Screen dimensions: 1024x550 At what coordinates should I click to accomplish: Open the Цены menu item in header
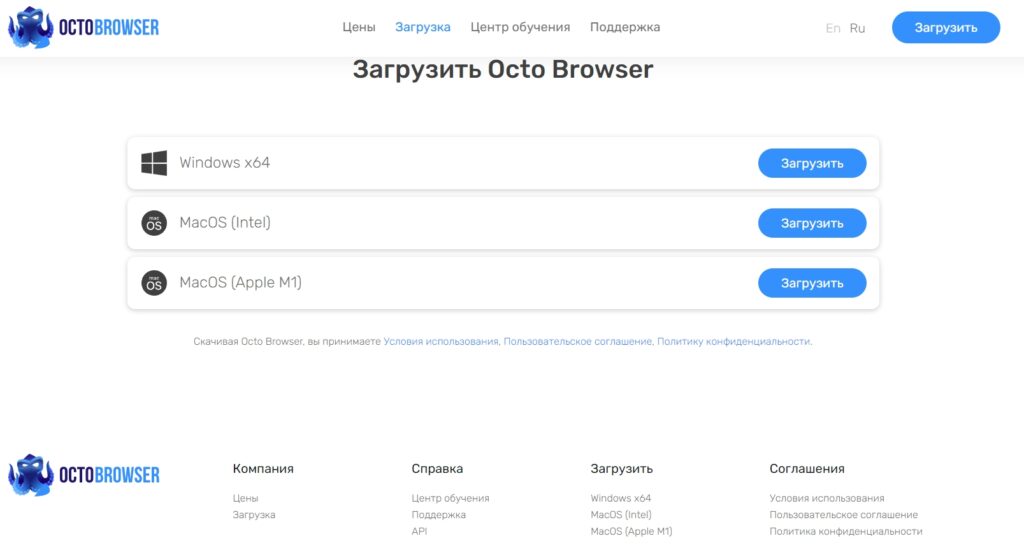click(x=359, y=27)
